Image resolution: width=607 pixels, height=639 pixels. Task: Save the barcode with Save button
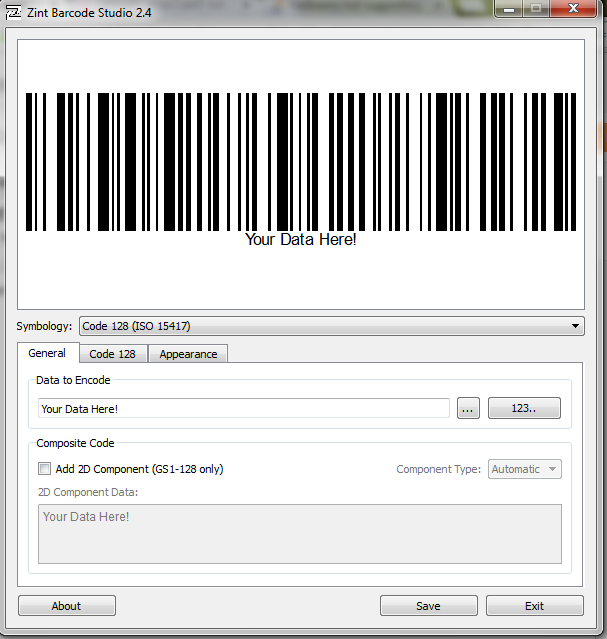[x=428, y=606]
